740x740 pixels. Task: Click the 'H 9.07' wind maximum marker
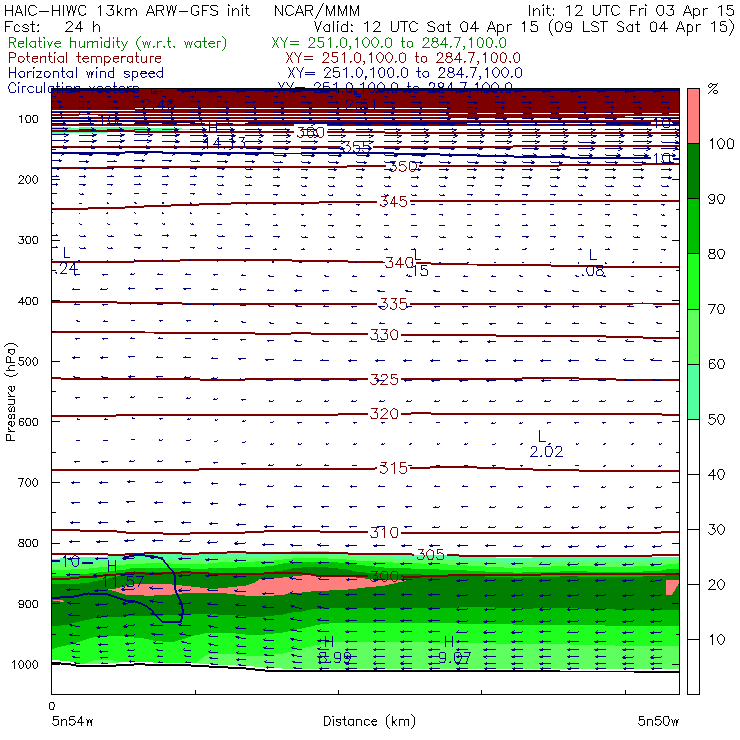click(454, 649)
